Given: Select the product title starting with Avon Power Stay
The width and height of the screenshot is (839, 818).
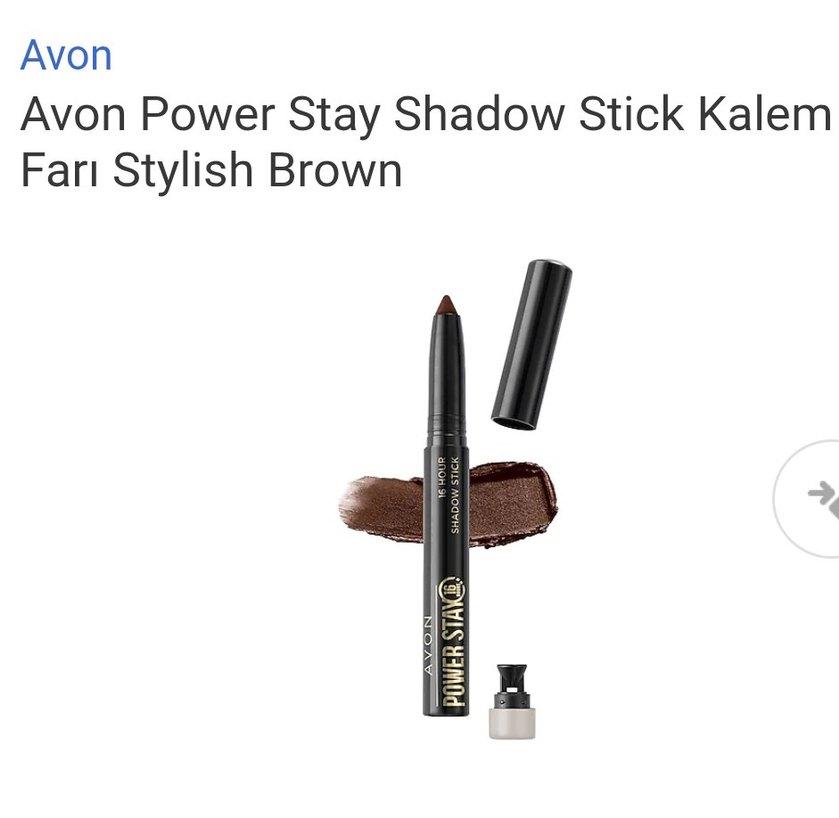Looking at the screenshot, I should coord(425,142).
